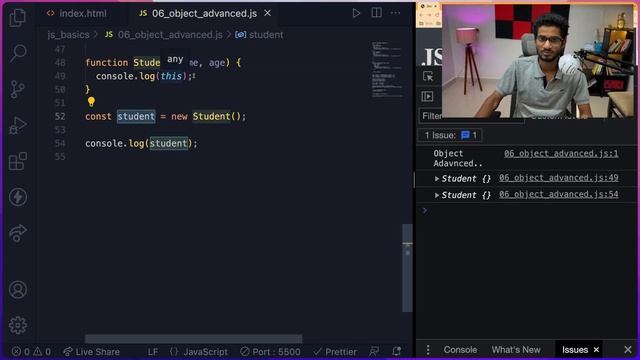Click line number 52 in the gutter
640x360 pixels.
pyautogui.click(x=60, y=116)
